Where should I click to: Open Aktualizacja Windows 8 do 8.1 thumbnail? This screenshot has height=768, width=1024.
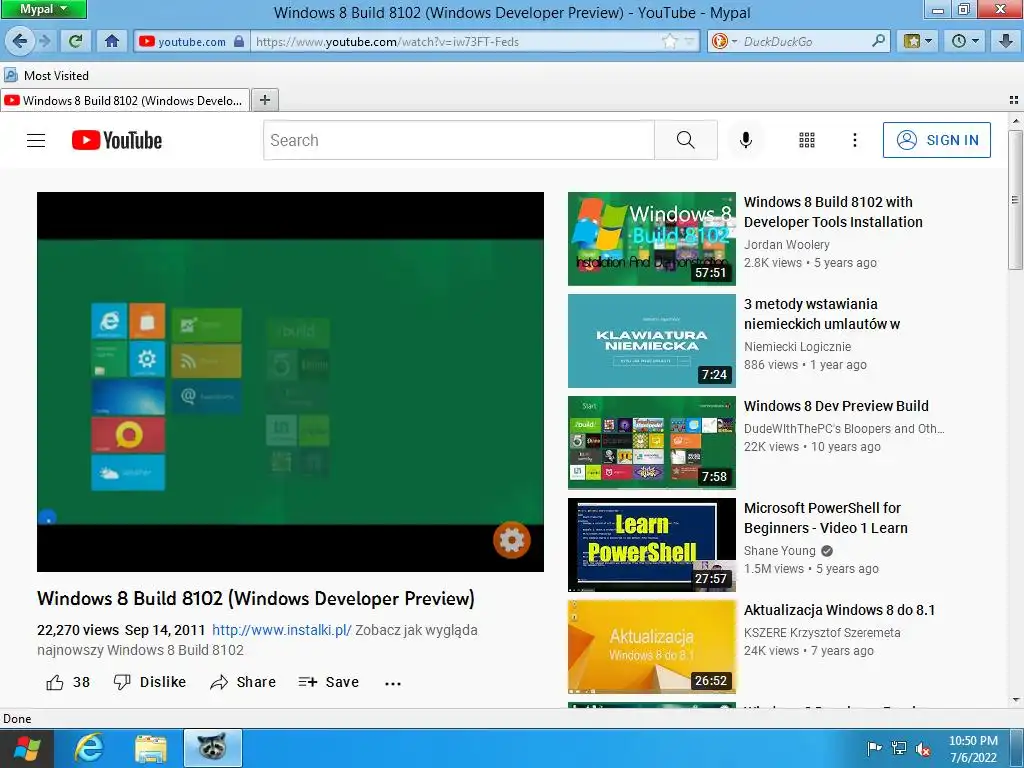(x=652, y=647)
